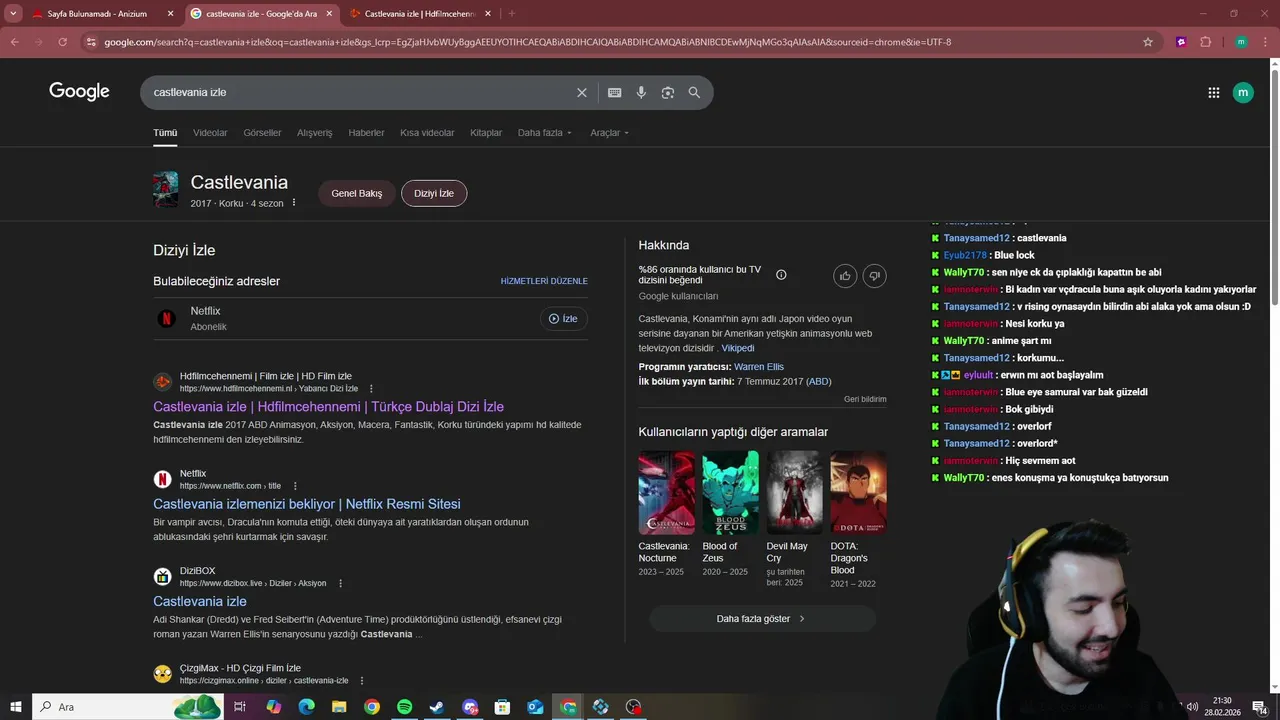Open the Google apps grid
Image resolution: width=1280 pixels, height=720 pixels.
tap(1214, 92)
